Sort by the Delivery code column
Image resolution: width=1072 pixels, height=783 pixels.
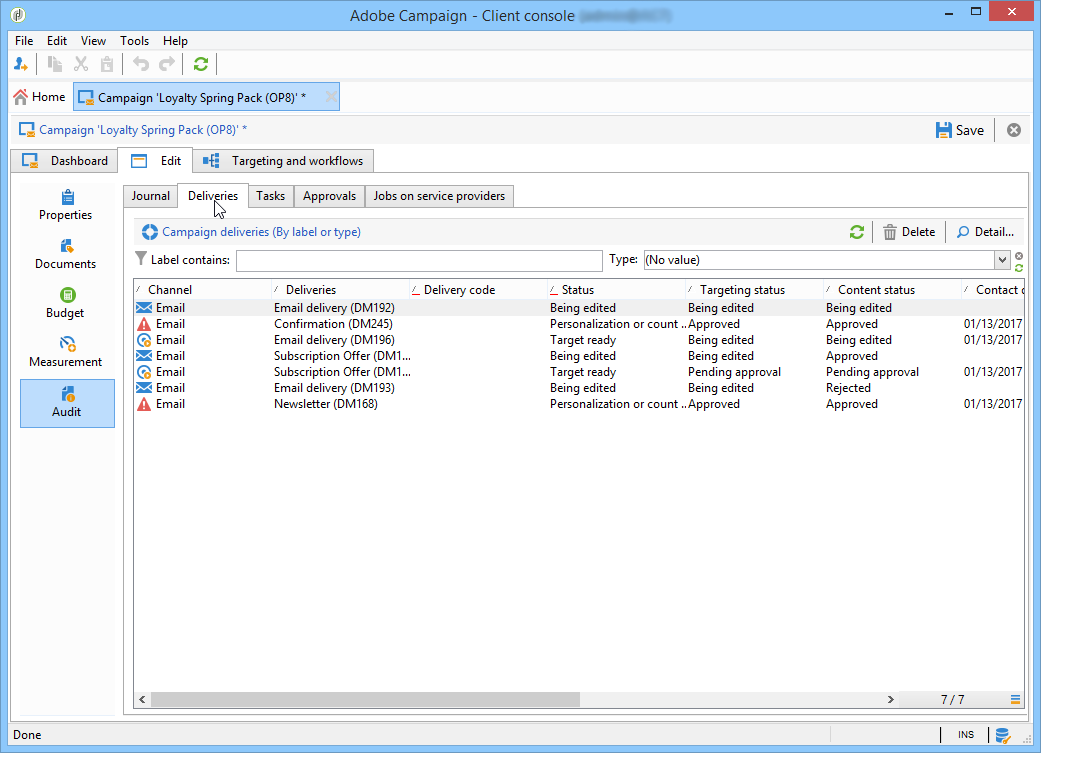tap(478, 290)
